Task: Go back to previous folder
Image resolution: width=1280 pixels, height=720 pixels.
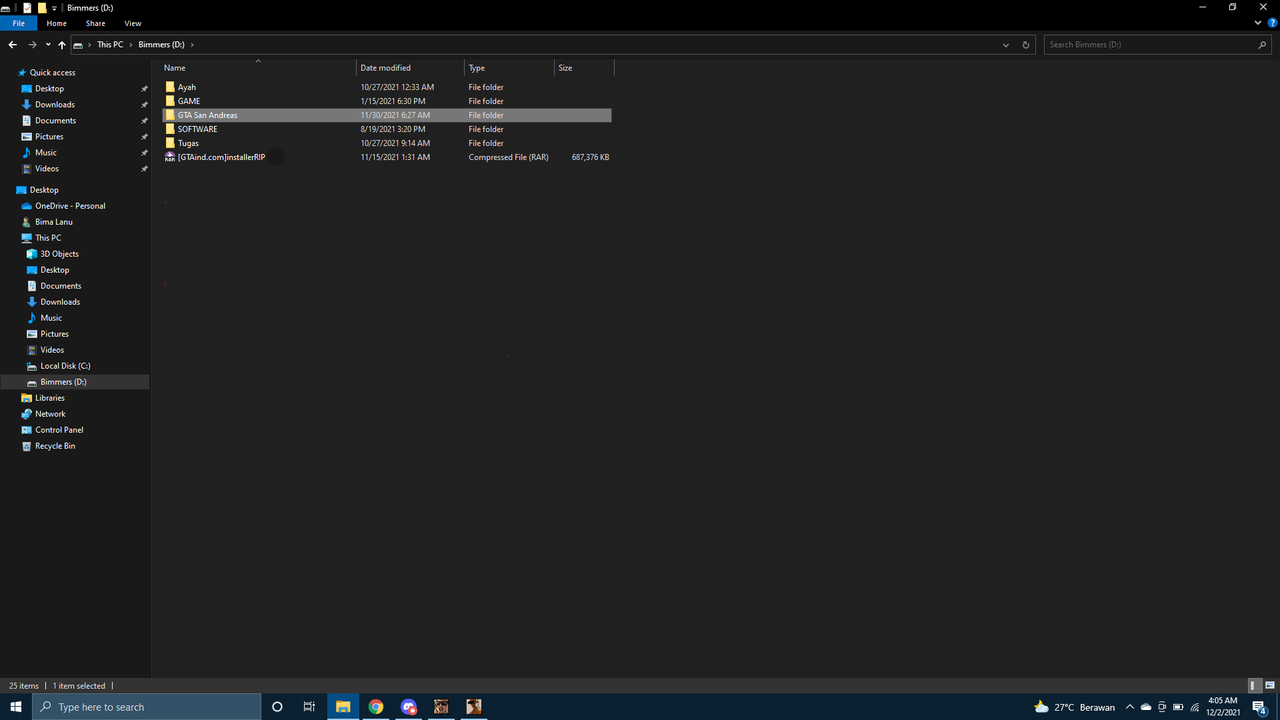Action: tap(13, 45)
